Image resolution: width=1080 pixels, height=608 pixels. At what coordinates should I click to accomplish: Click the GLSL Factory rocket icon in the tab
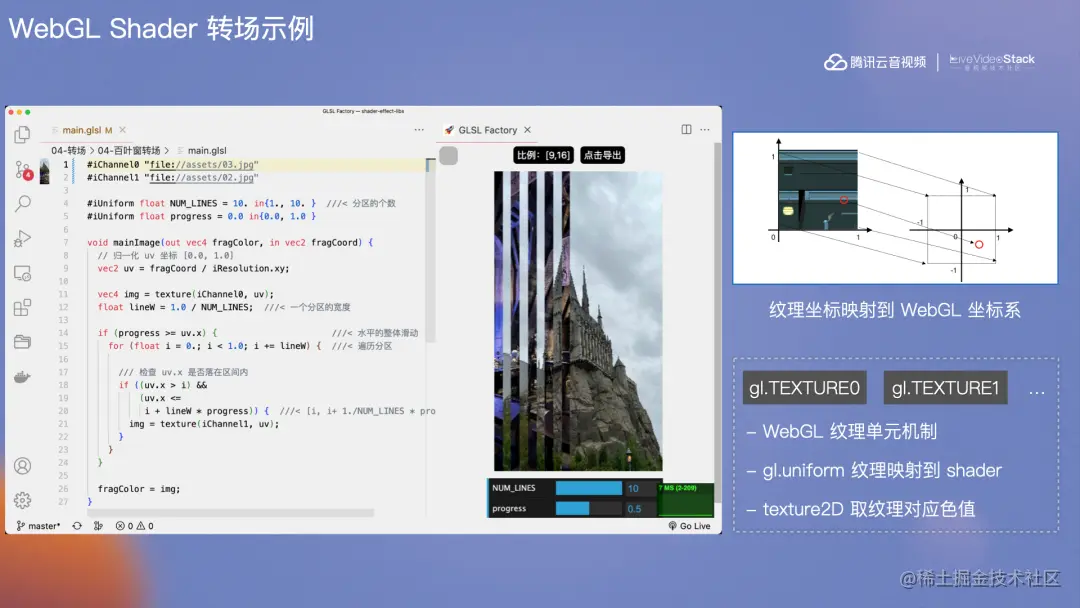pyautogui.click(x=449, y=129)
